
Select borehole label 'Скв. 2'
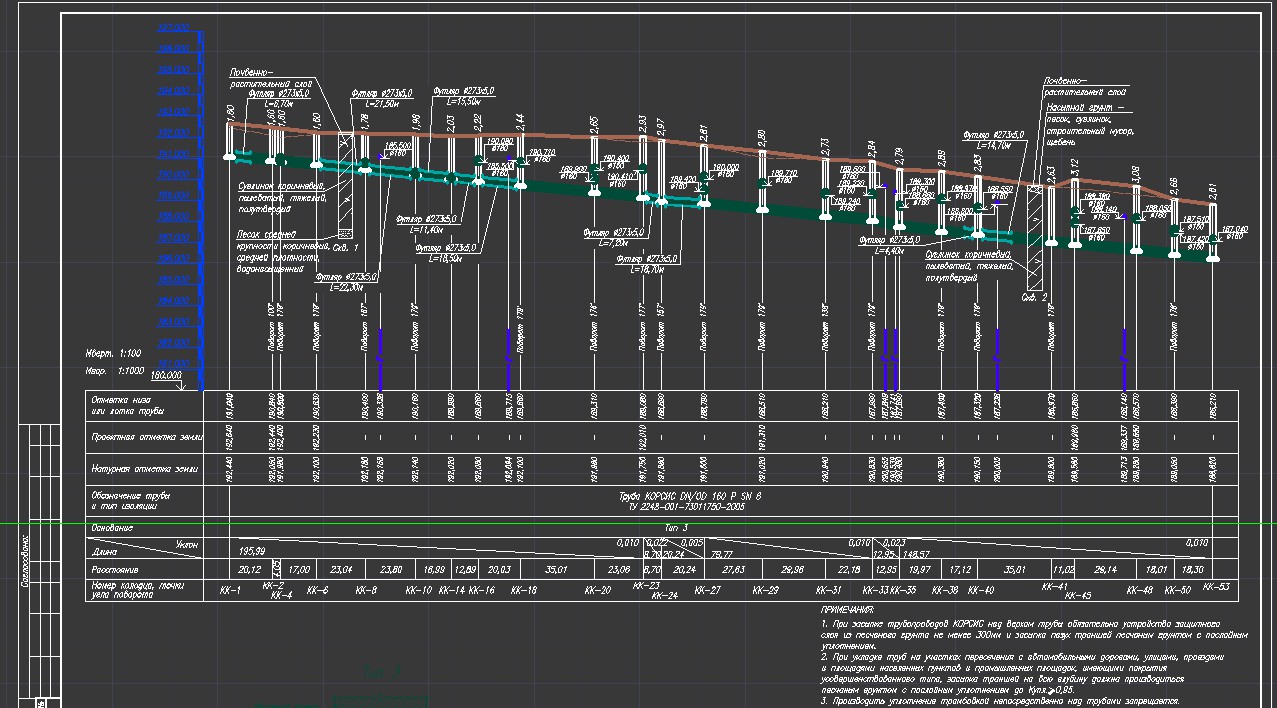1033,298
